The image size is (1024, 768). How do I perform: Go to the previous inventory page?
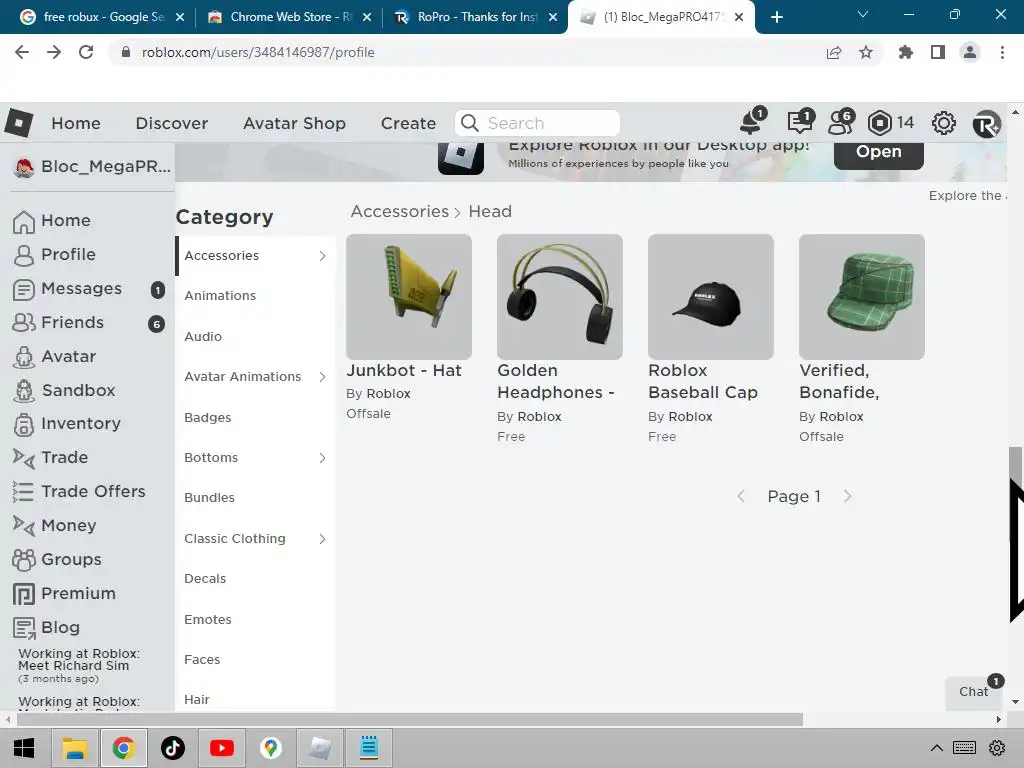(x=741, y=496)
